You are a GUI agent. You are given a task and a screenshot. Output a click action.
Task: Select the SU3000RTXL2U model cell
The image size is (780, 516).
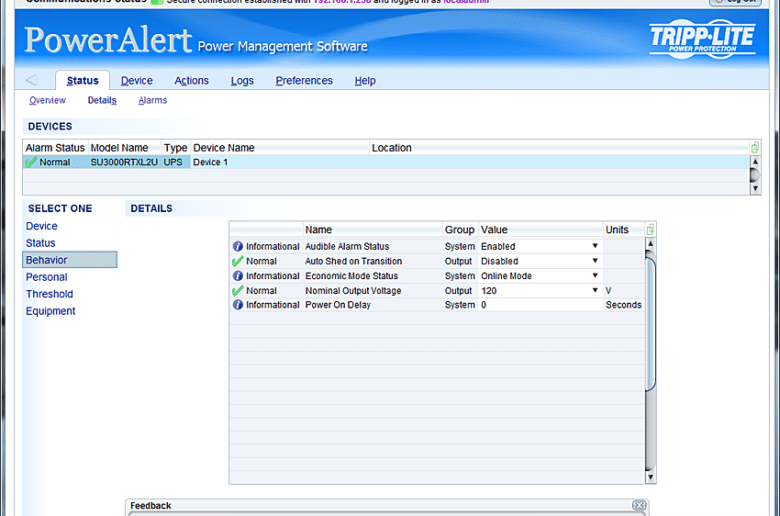point(124,162)
